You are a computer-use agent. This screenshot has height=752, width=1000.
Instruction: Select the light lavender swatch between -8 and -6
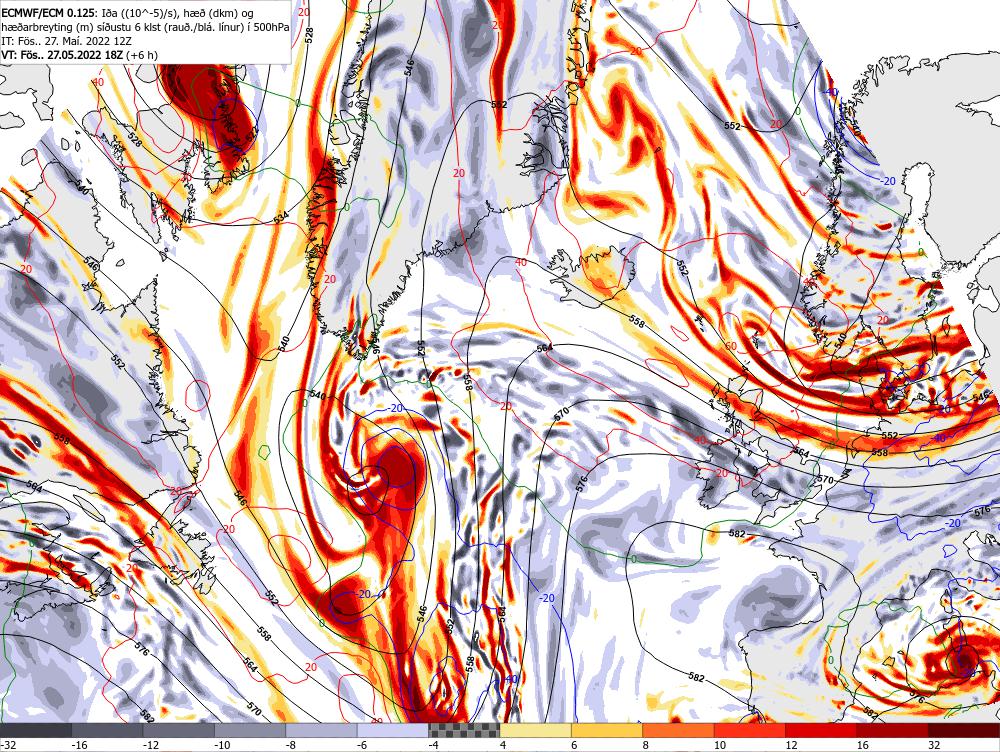click(321, 730)
